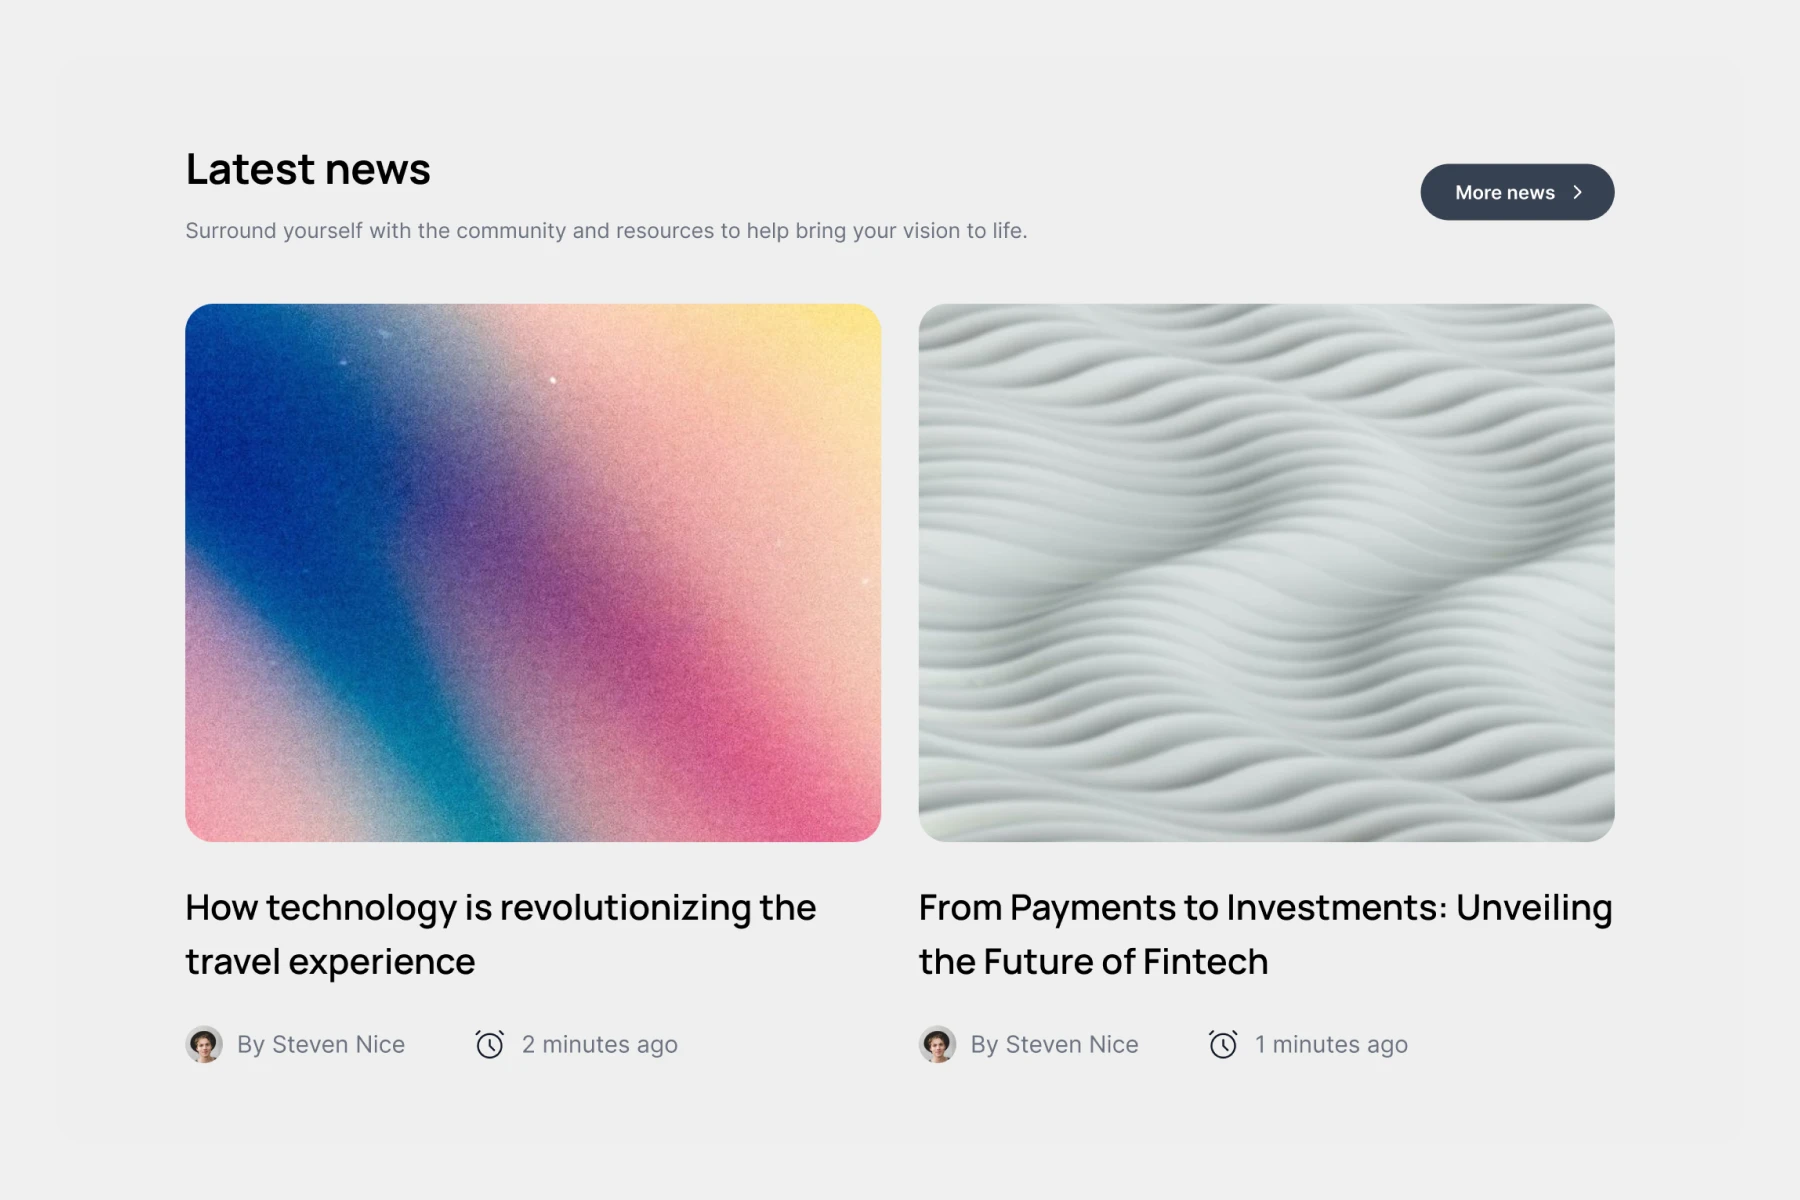Open Steven Nice's avatar on the travel article
This screenshot has width=1800, height=1200.
204,1044
